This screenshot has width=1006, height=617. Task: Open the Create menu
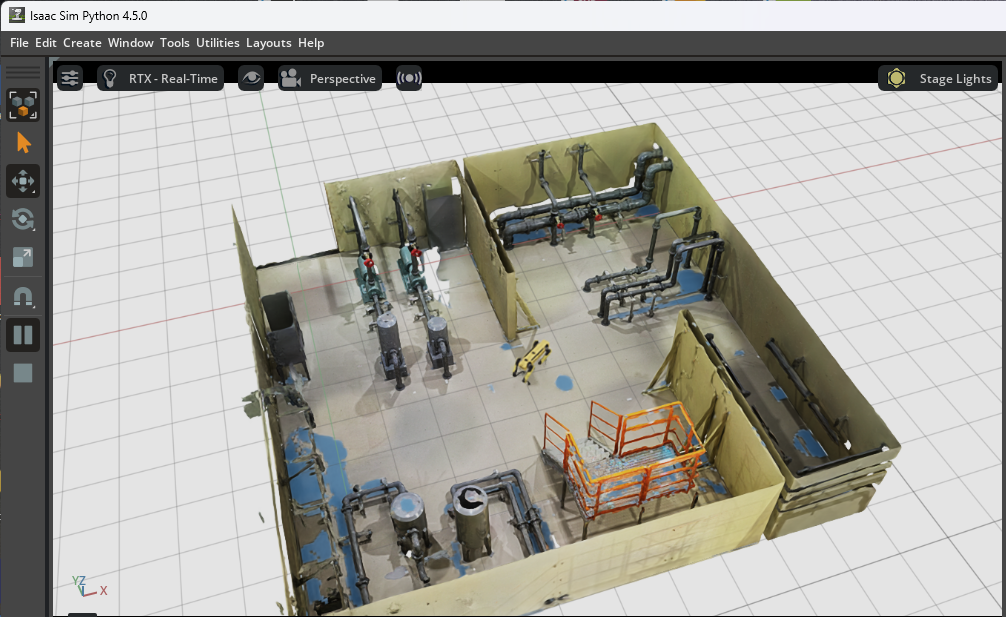click(x=82, y=43)
